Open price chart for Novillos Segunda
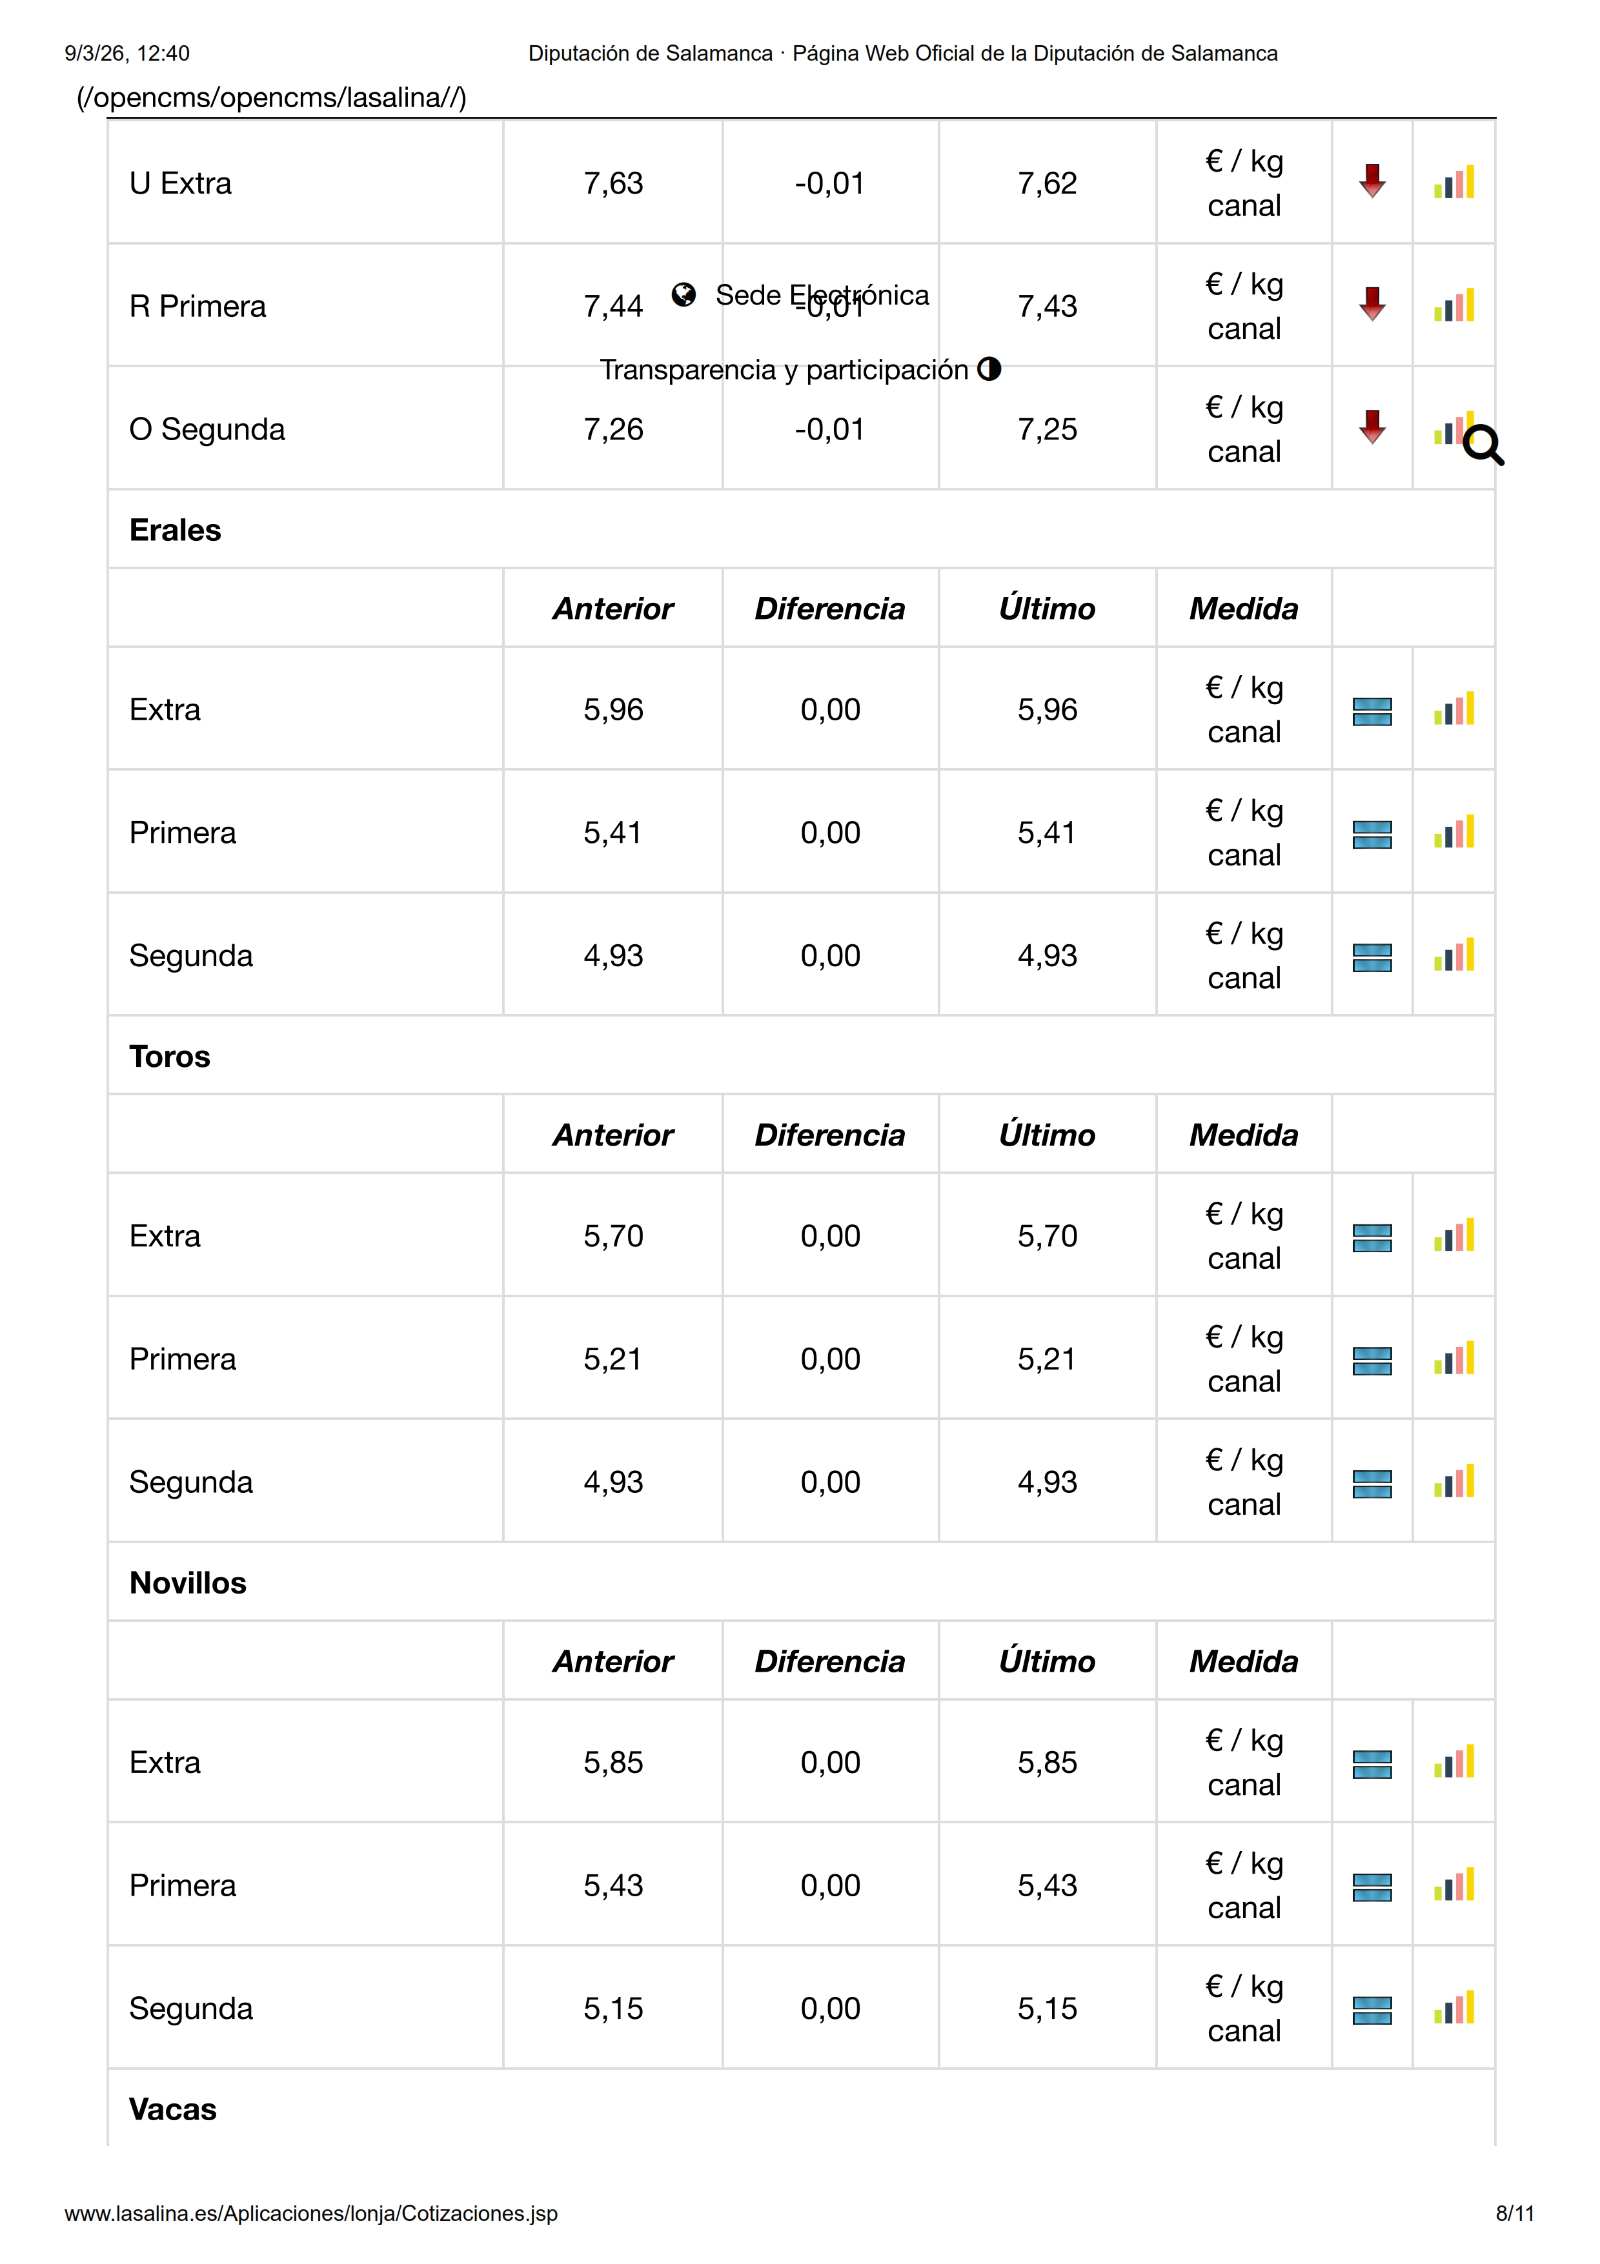Viewport: 1600px width, 2264px height. pos(1453,2008)
